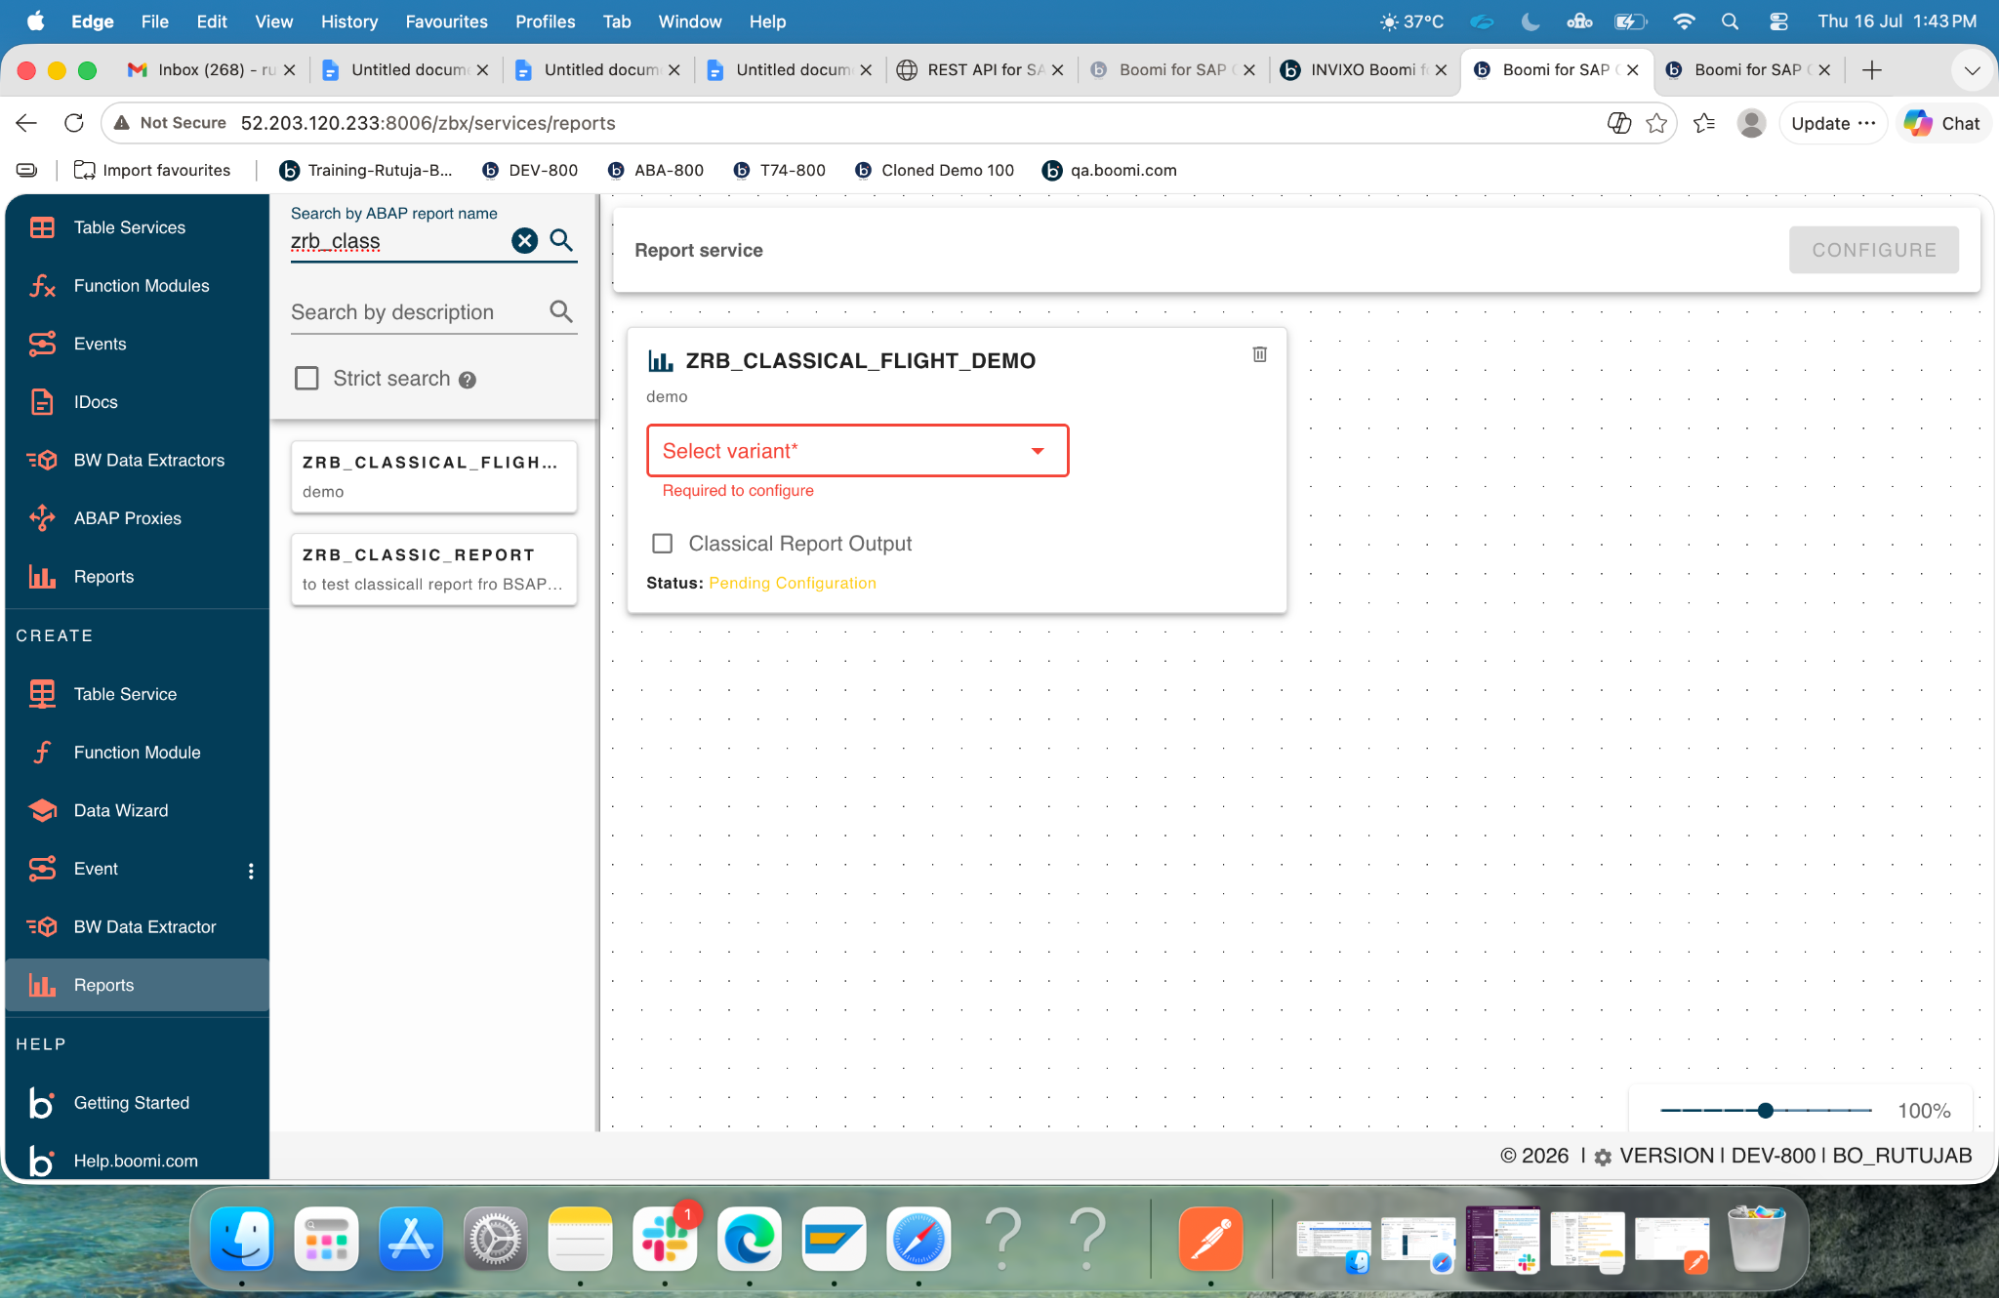
Task: Click the CONFIGURE button
Action: point(1874,250)
